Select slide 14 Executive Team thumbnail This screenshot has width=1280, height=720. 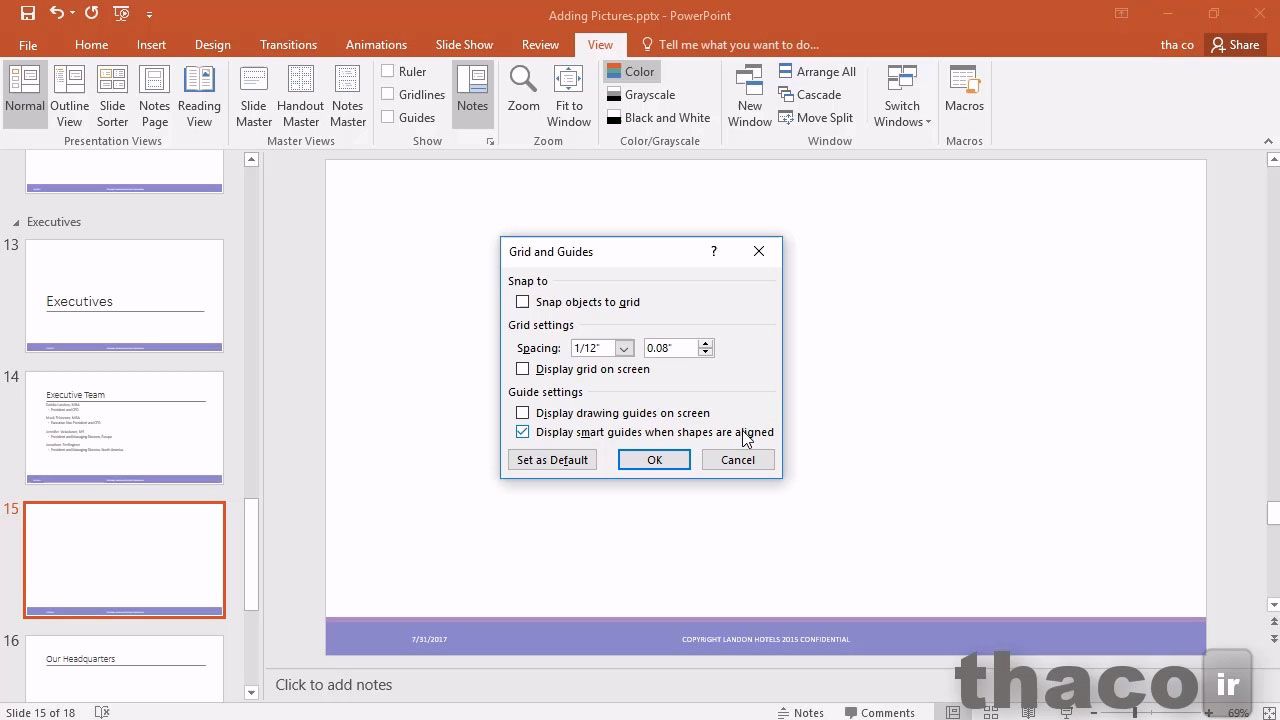point(124,428)
